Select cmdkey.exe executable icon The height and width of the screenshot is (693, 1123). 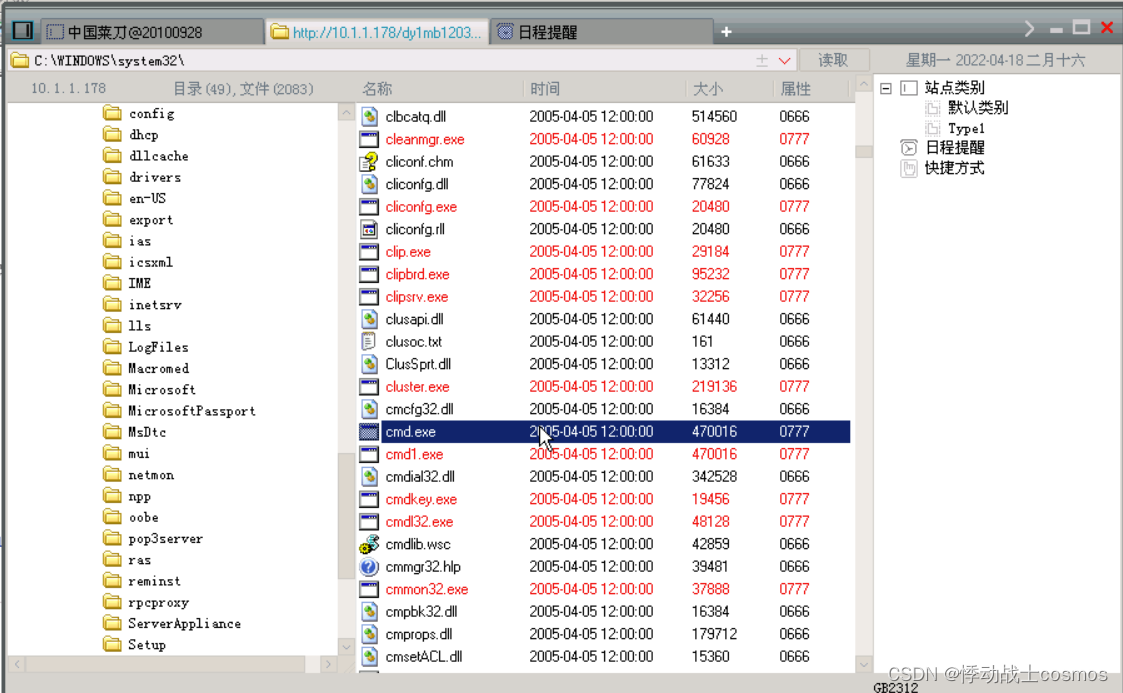369,499
